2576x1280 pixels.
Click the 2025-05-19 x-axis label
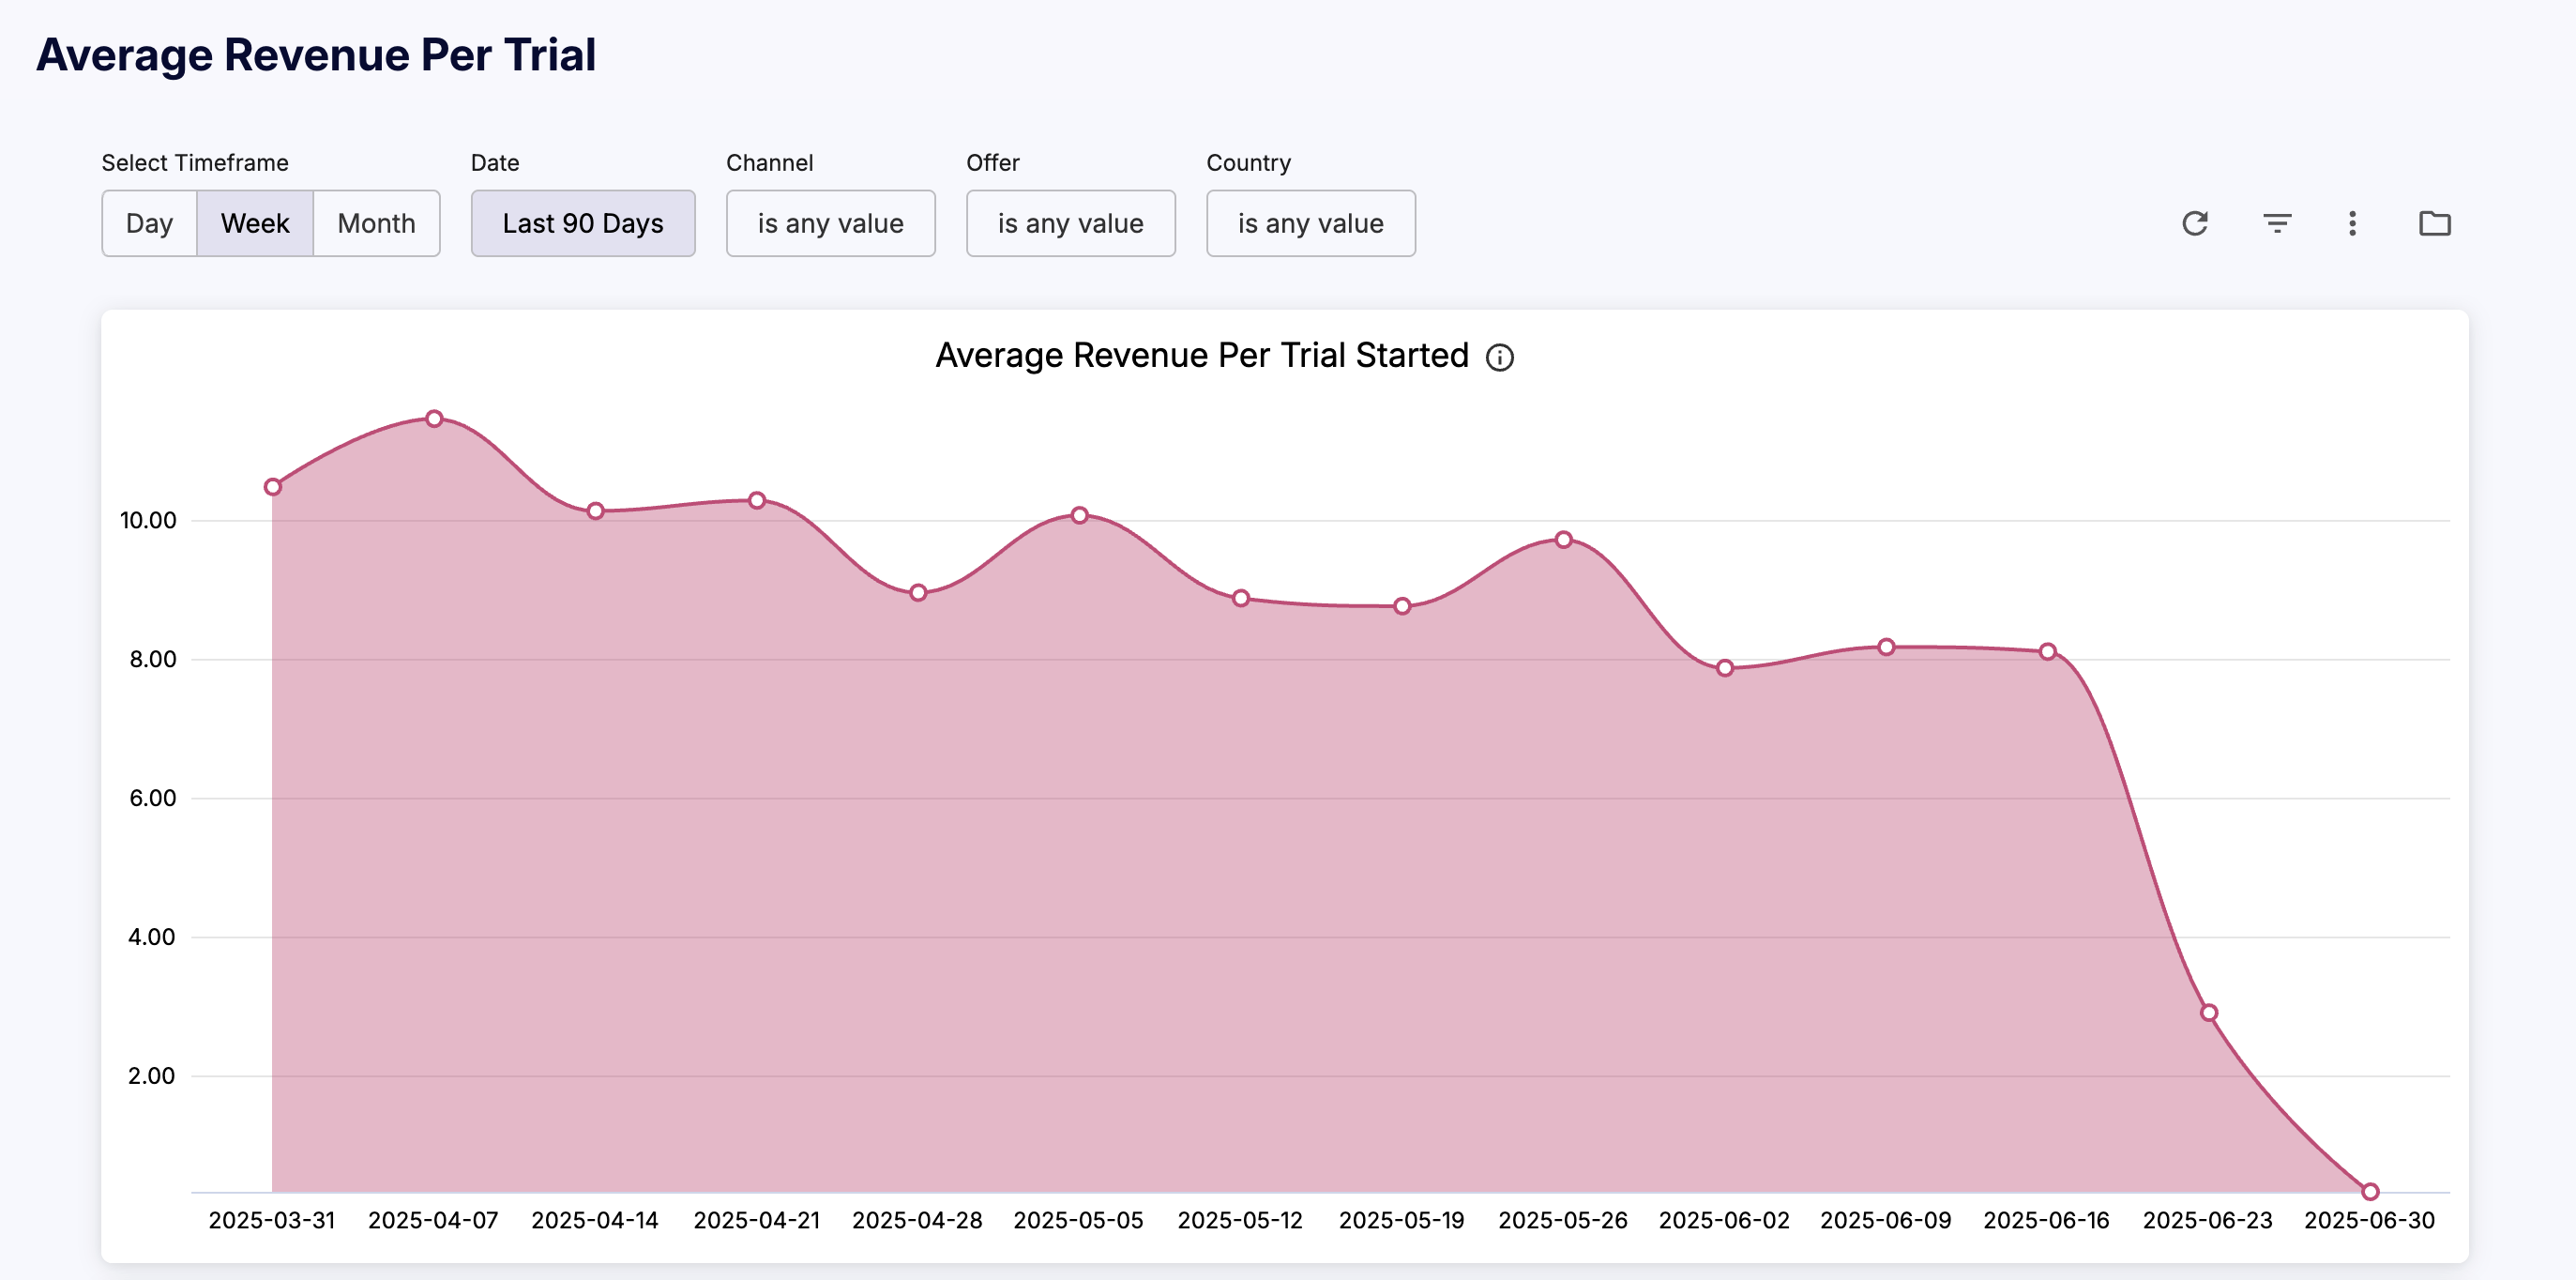(x=1402, y=1220)
